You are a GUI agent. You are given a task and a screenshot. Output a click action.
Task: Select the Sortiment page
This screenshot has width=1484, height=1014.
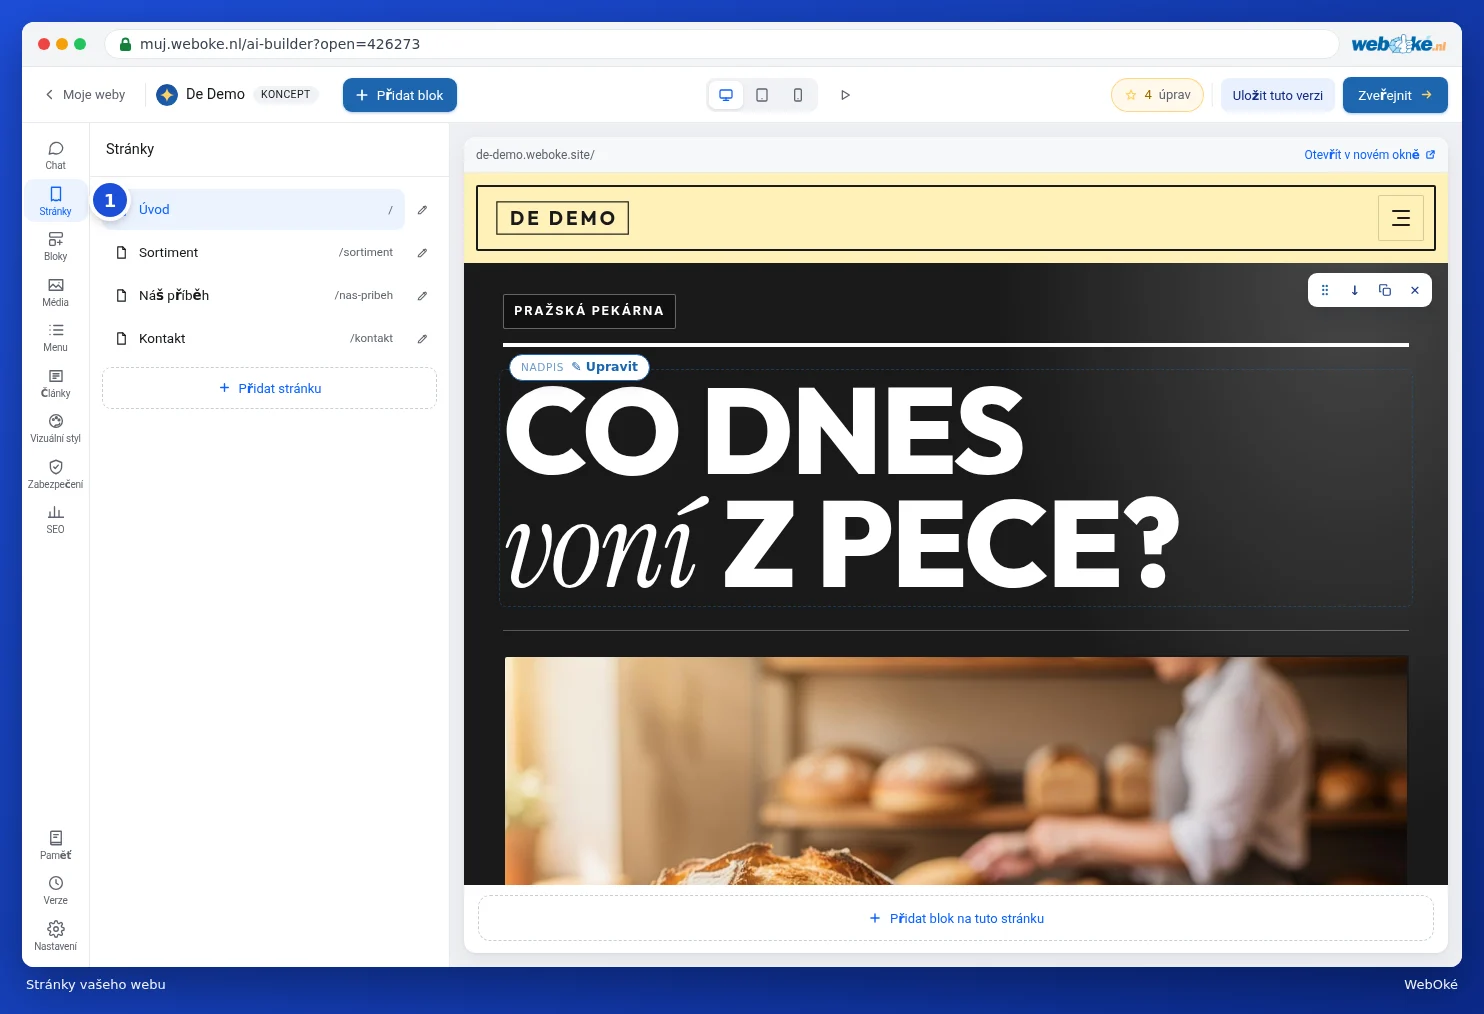click(x=254, y=253)
